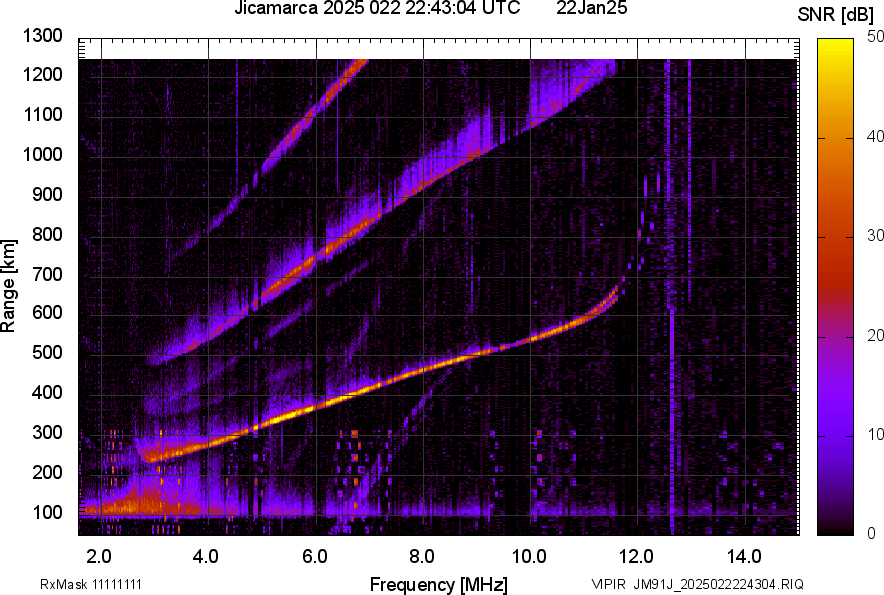Click the VIPIR RIQ filename label

pyautogui.click(x=697, y=584)
